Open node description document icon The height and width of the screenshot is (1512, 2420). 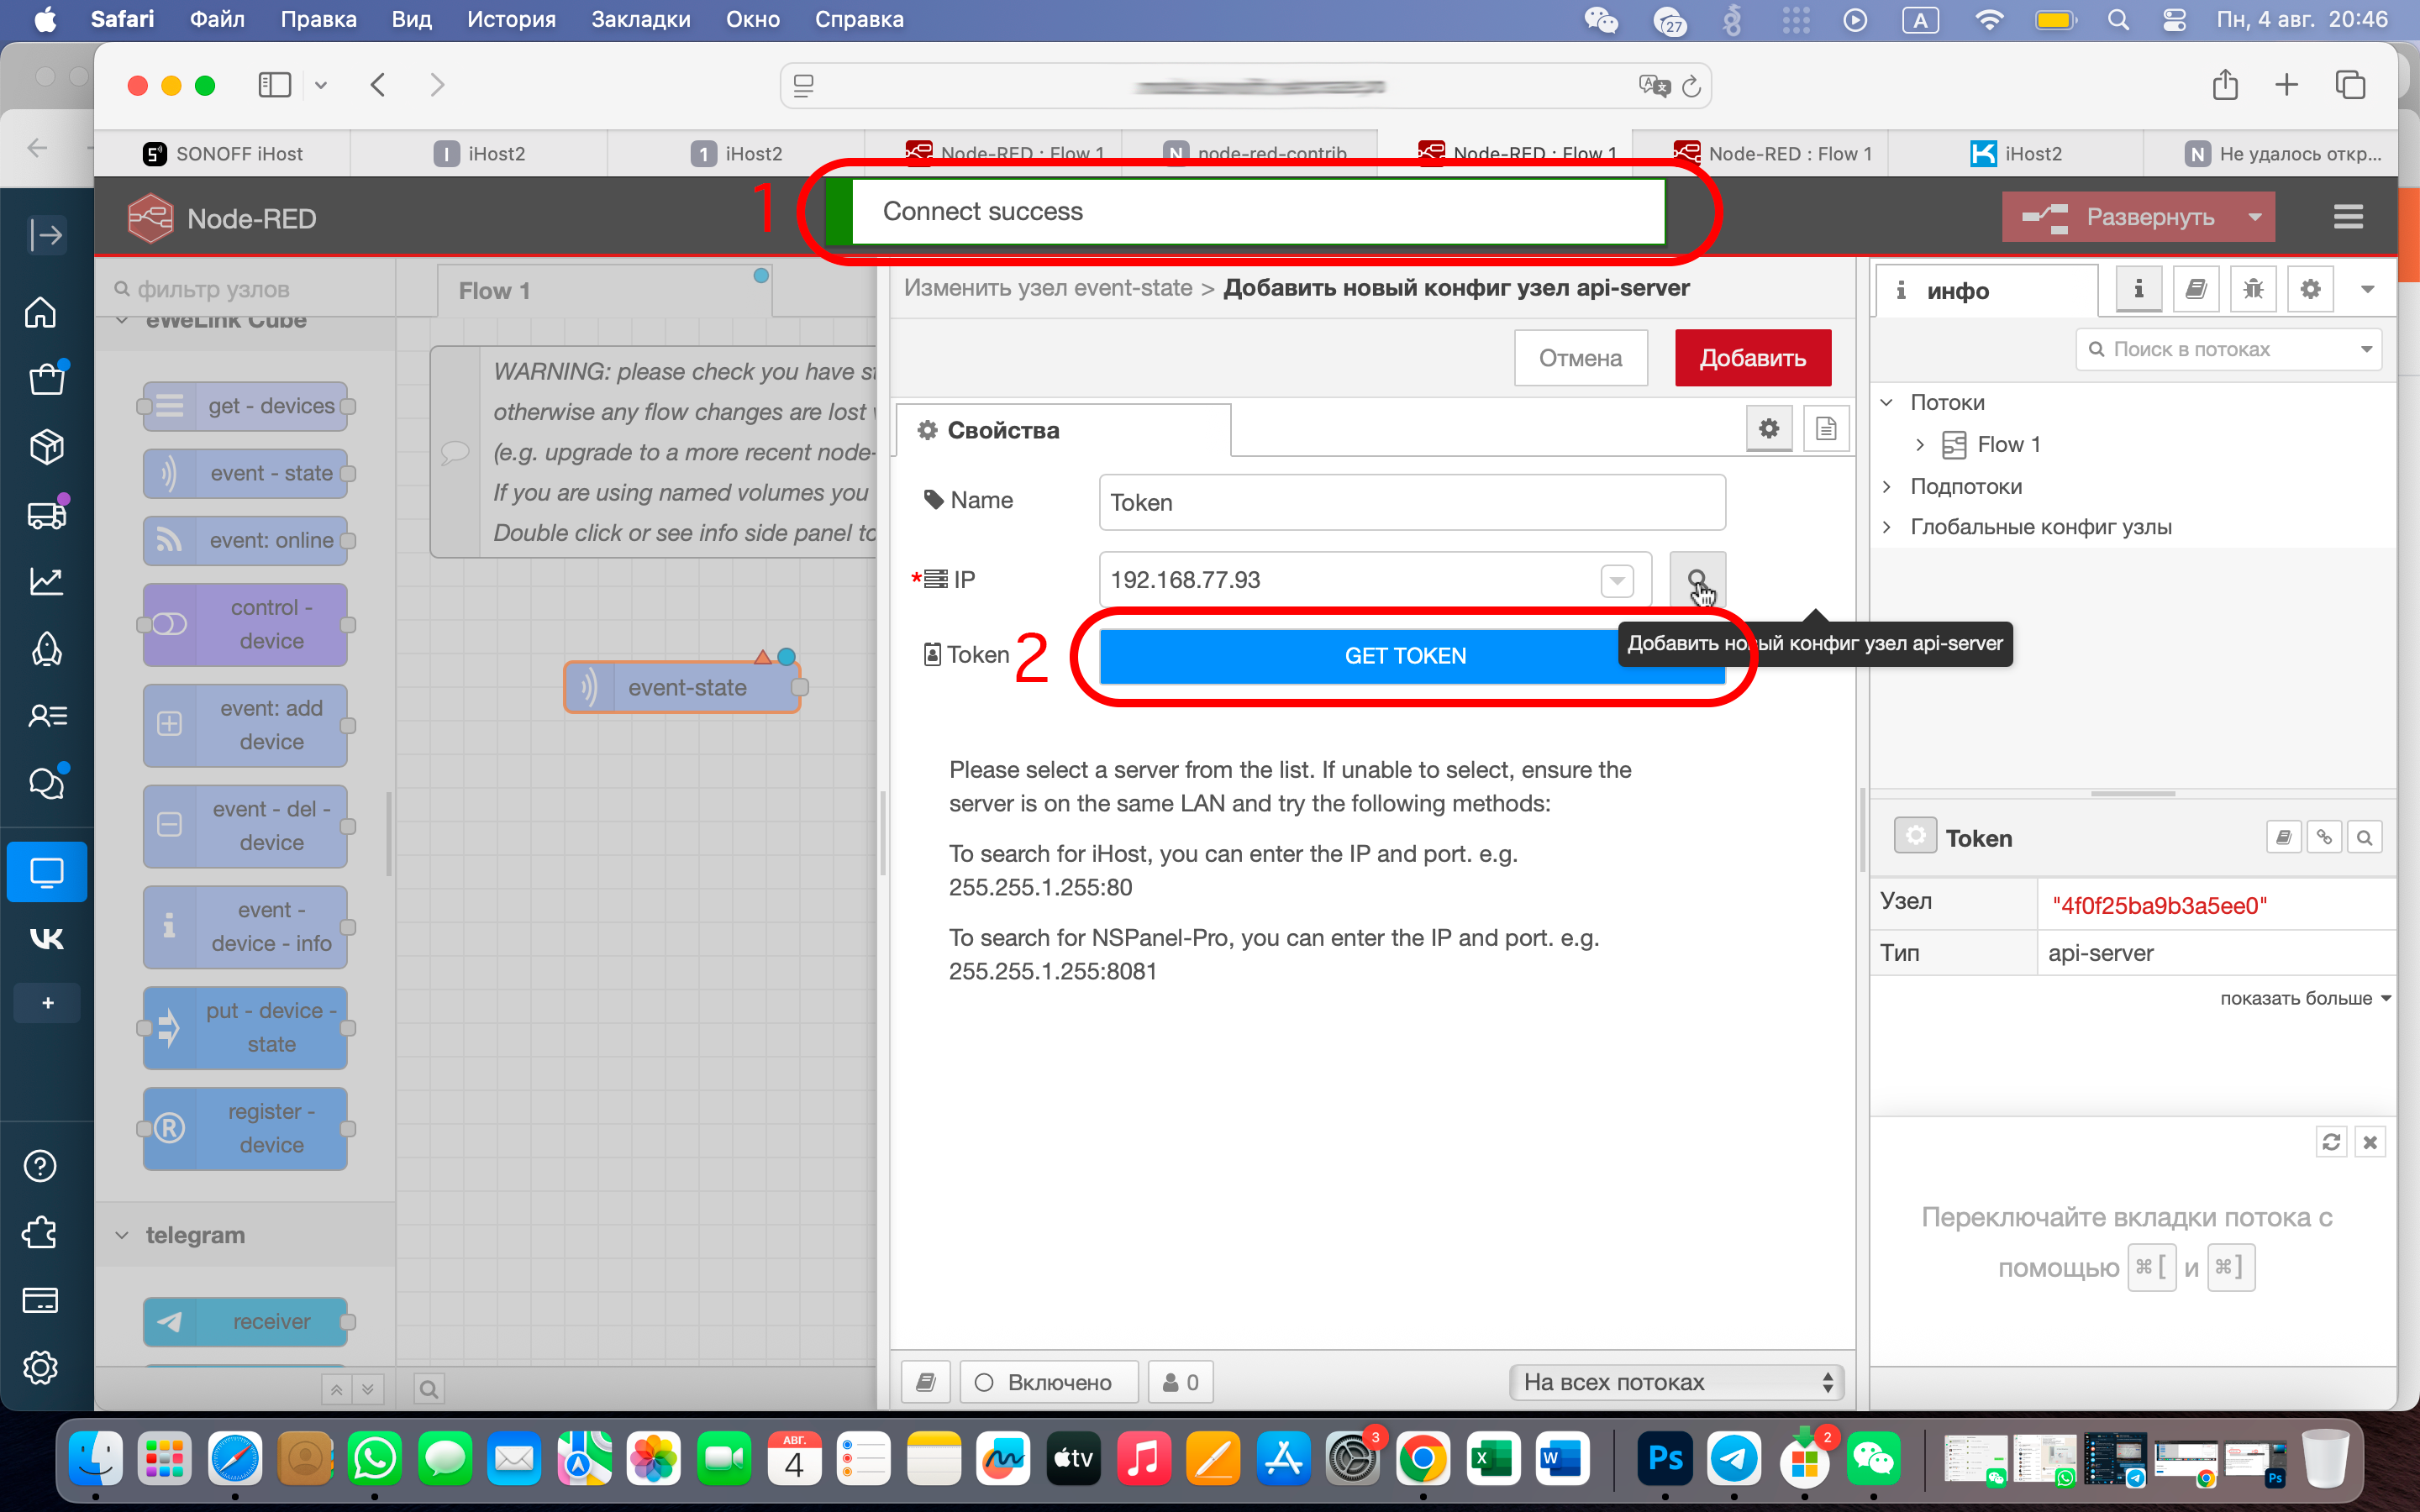[1825, 429]
